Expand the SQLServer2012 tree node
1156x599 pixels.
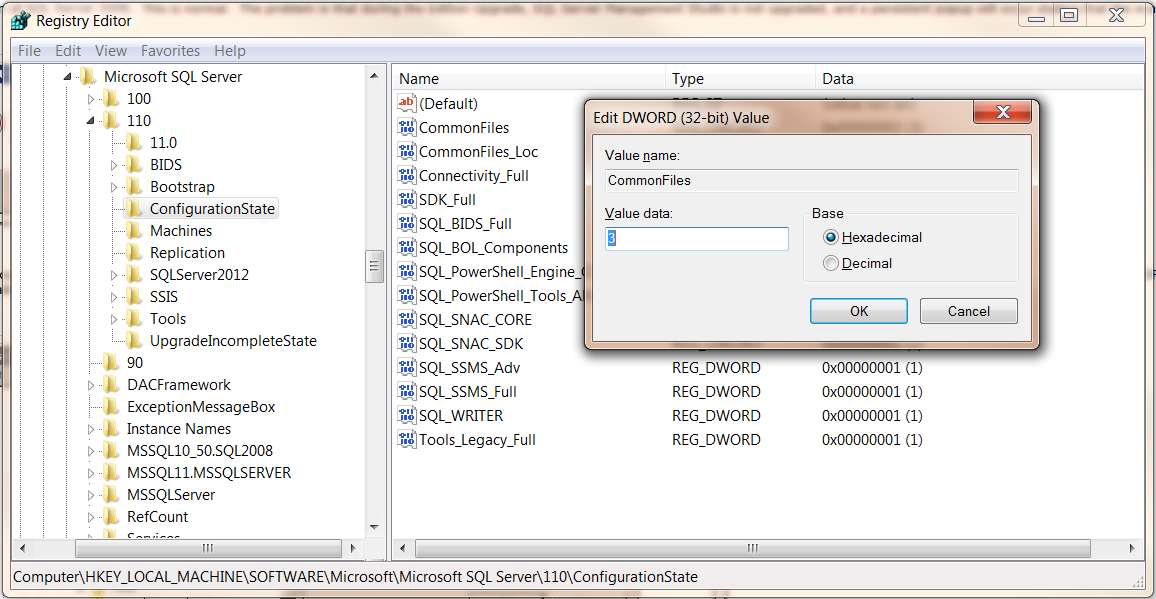(114, 275)
